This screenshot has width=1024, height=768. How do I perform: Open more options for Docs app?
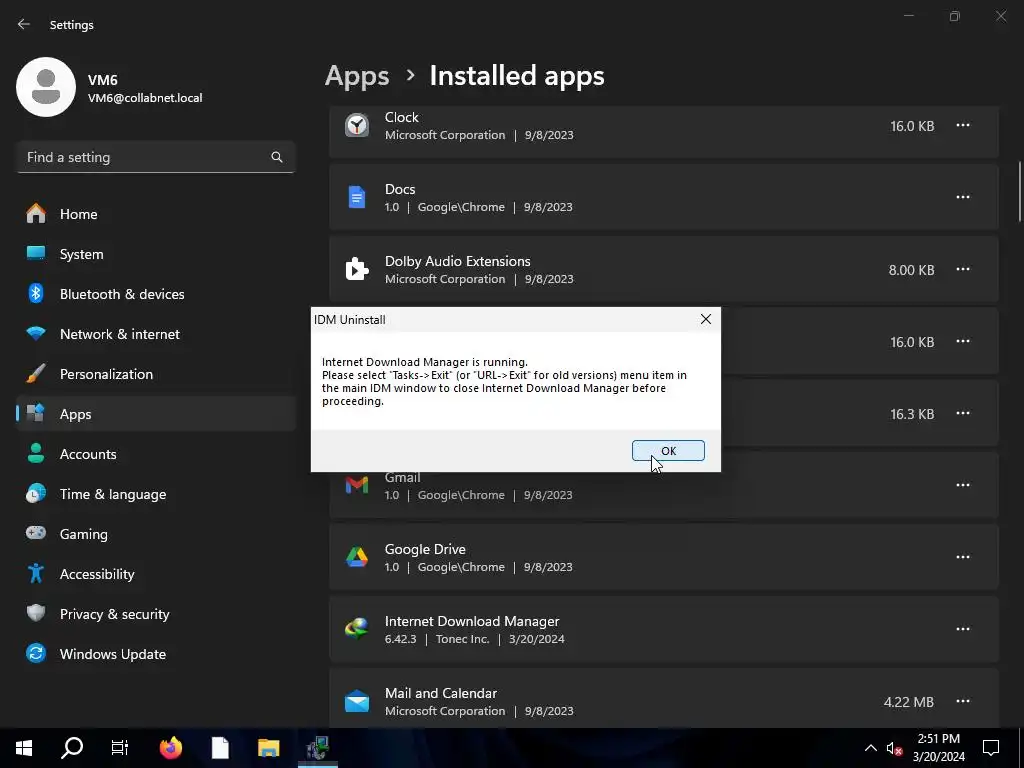coord(963,197)
